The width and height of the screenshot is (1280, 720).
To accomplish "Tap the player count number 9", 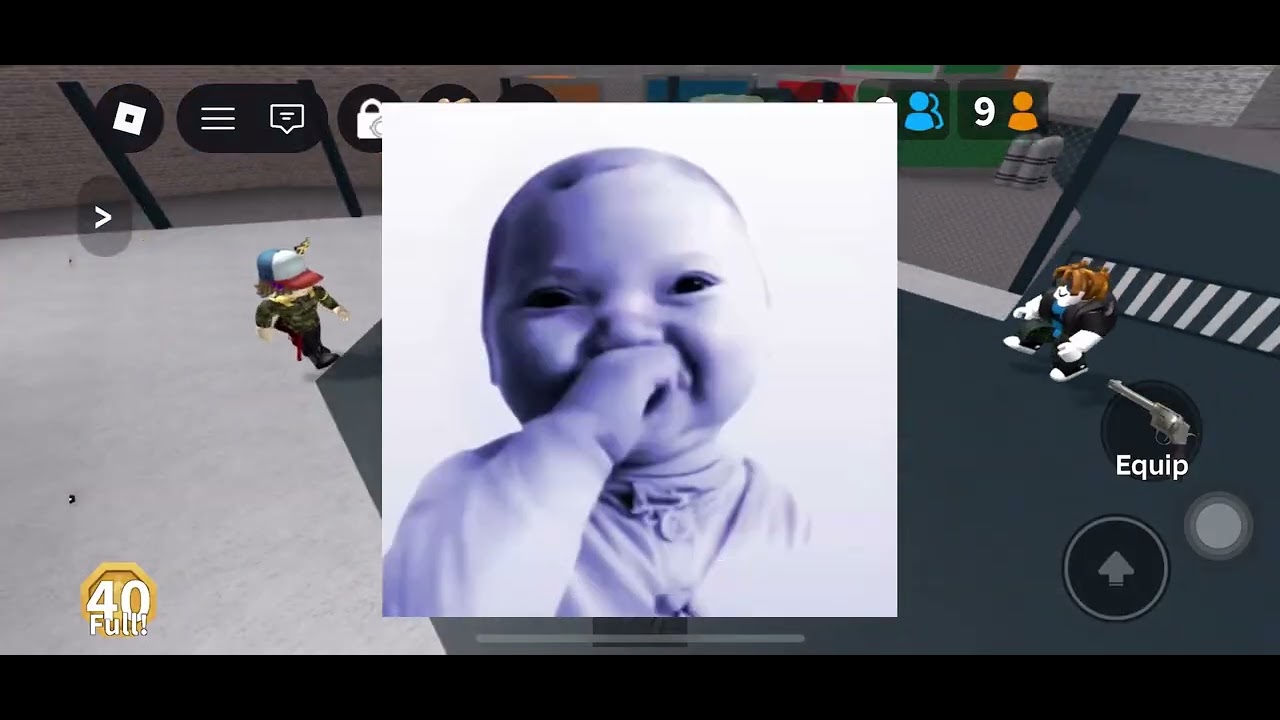I will pos(984,113).
